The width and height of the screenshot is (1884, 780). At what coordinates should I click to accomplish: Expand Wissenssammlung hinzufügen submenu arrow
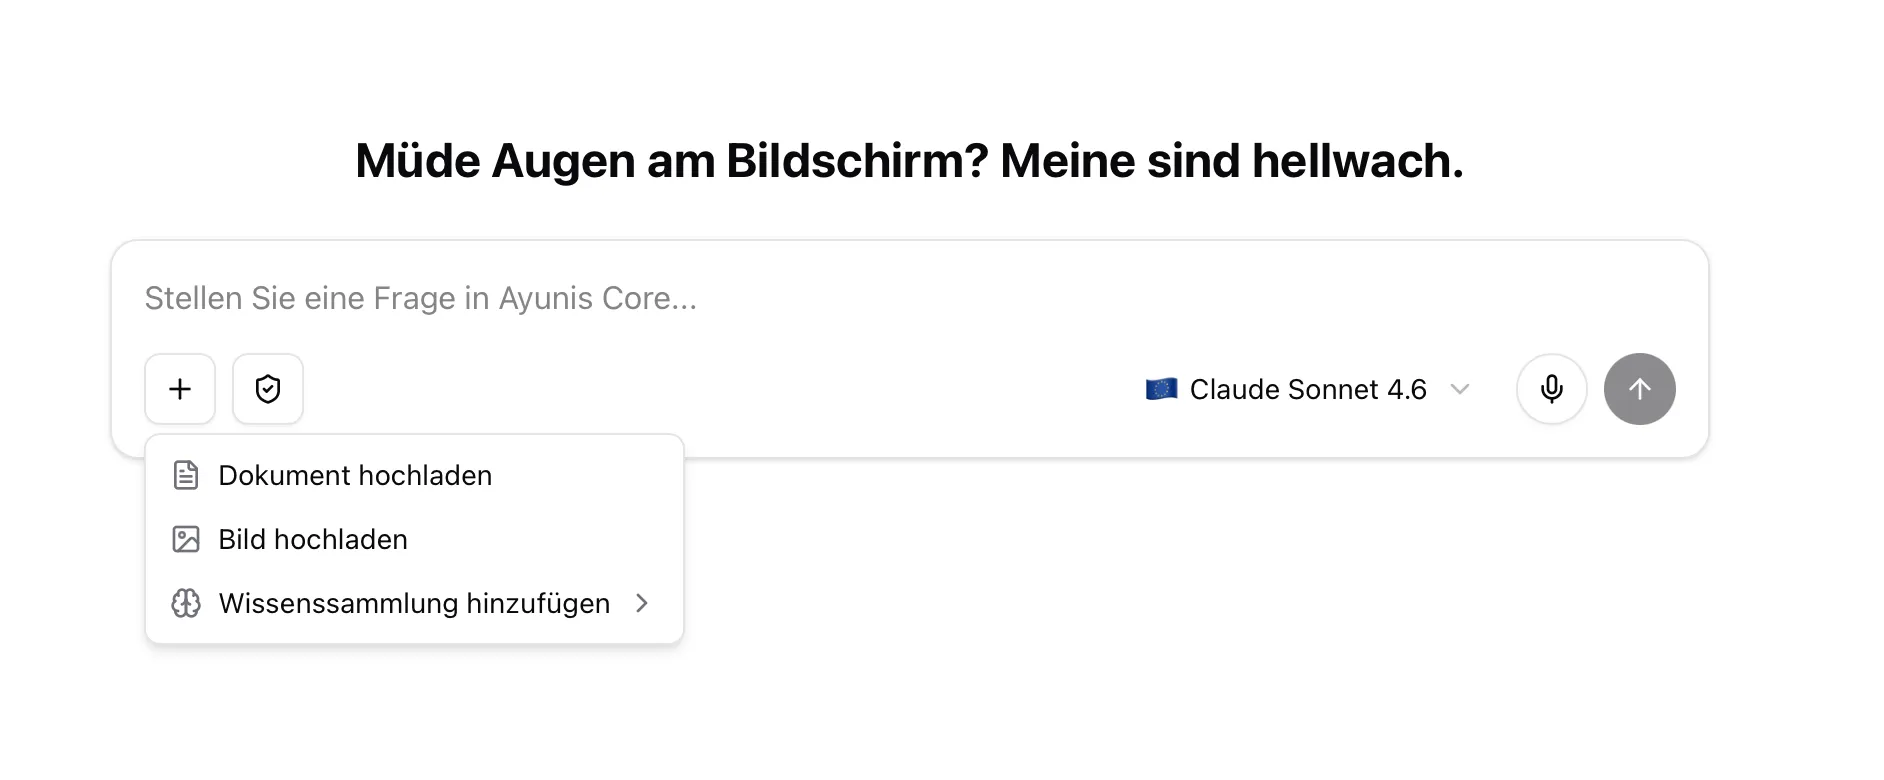click(x=643, y=603)
